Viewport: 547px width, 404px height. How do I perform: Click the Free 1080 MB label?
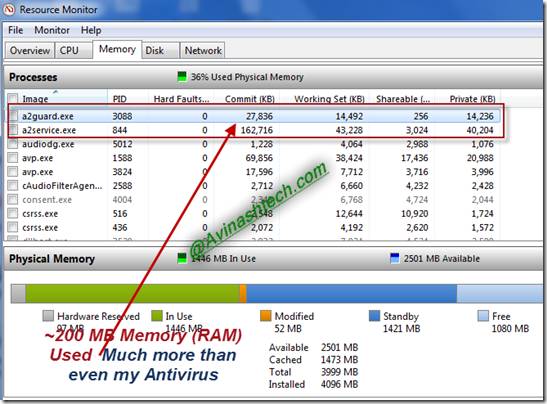pos(510,322)
